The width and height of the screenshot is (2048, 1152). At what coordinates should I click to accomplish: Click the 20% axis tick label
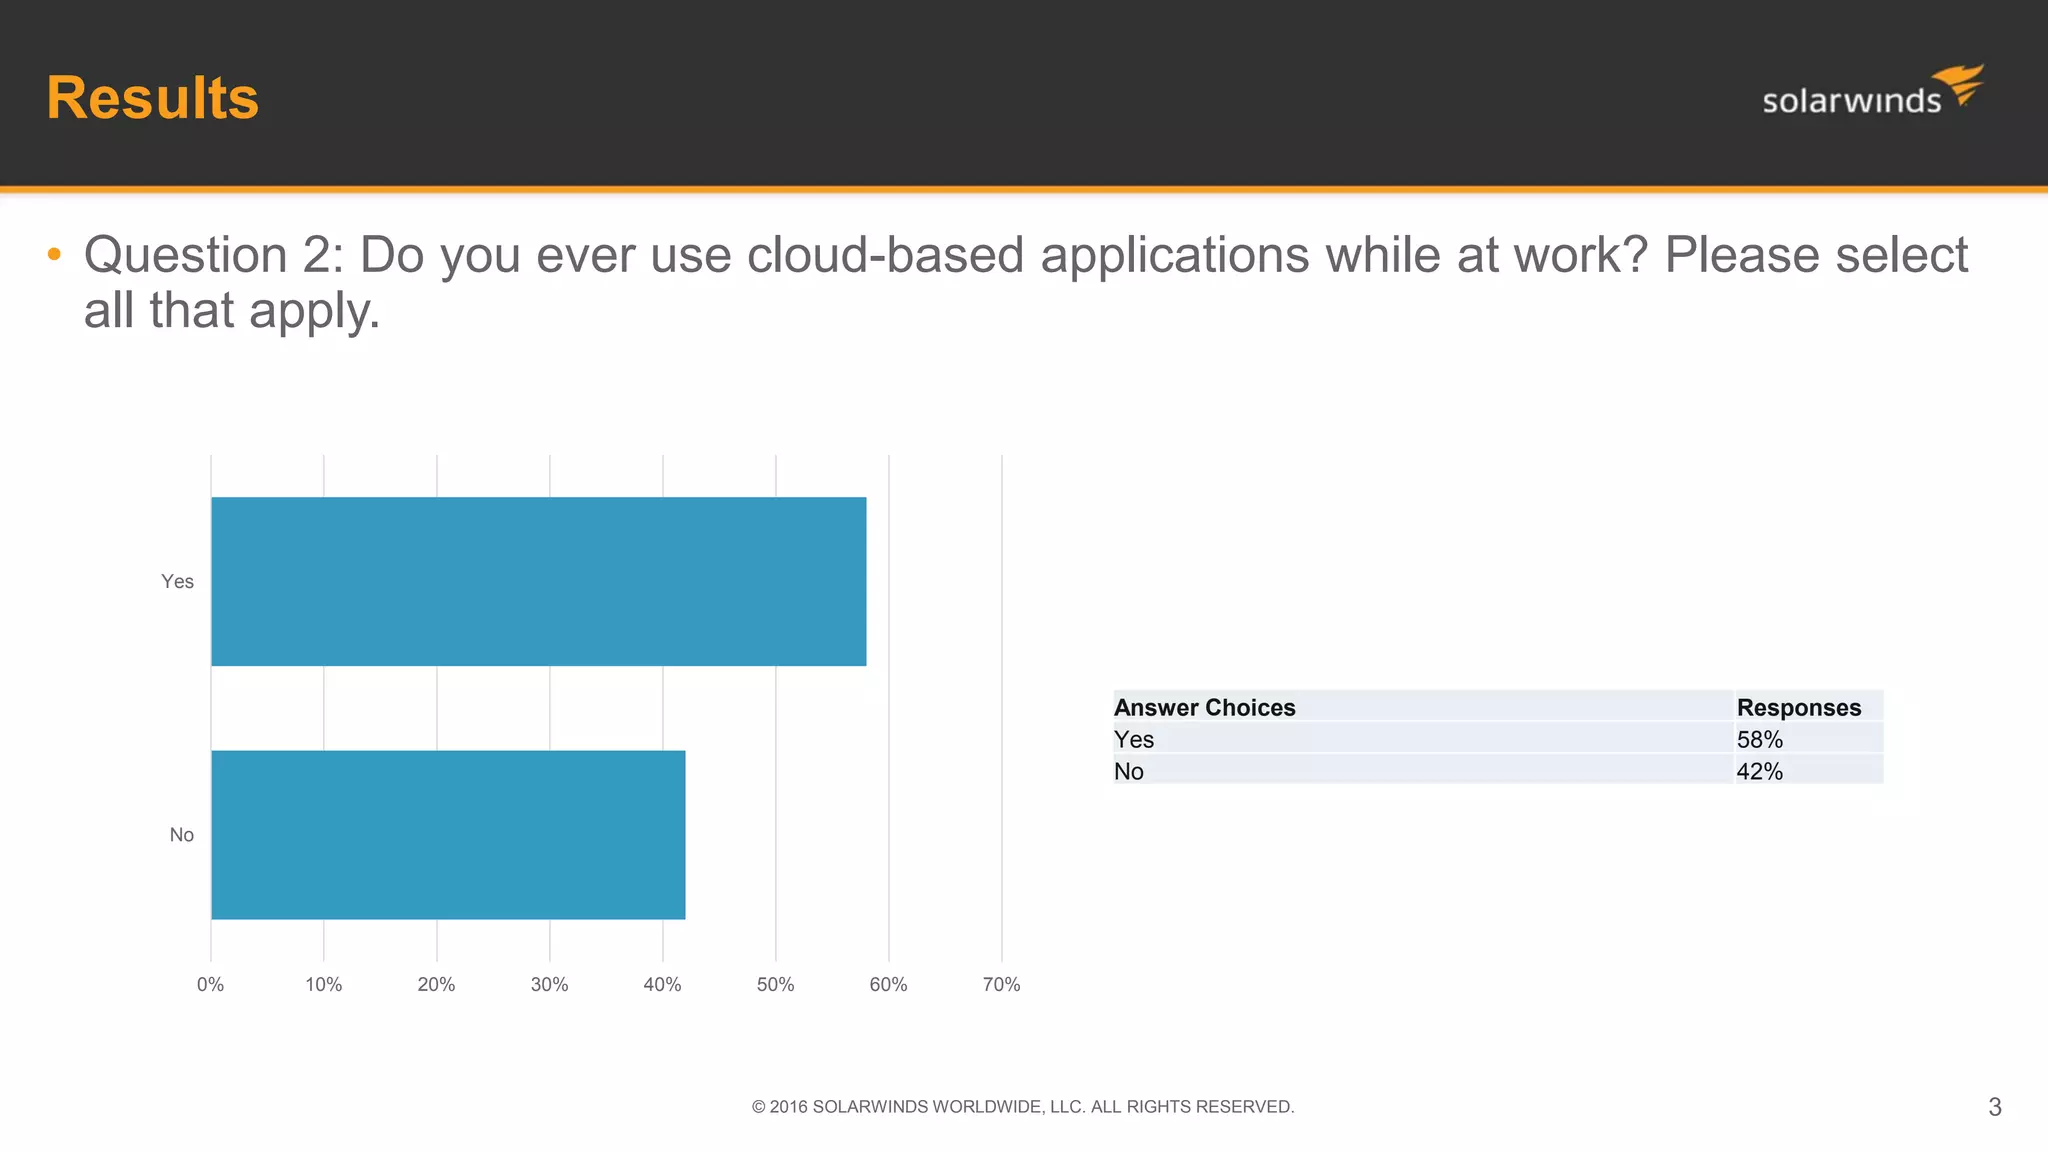[436, 984]
